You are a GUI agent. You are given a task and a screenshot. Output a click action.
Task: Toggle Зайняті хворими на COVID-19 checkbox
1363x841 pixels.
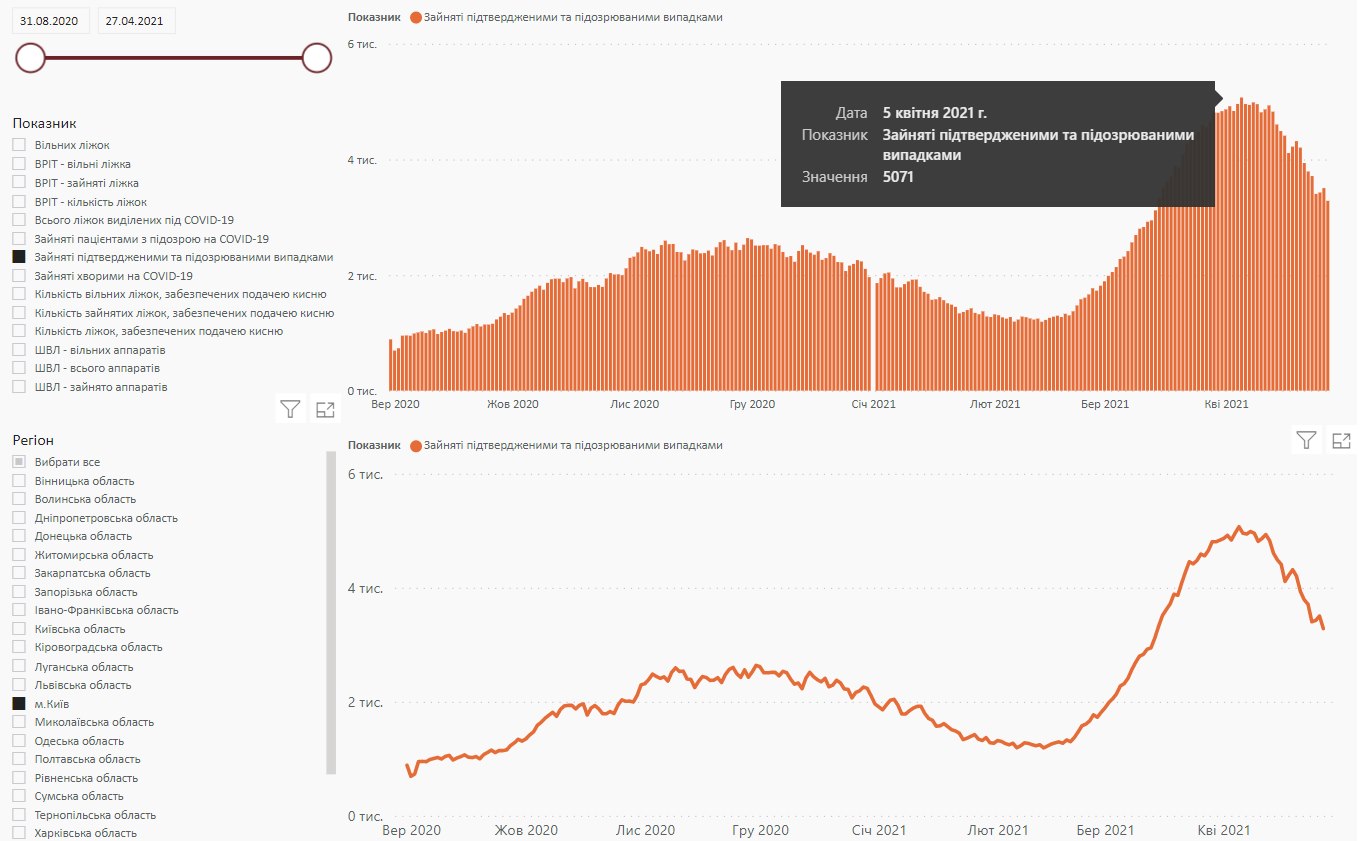[x=19, y=275]
